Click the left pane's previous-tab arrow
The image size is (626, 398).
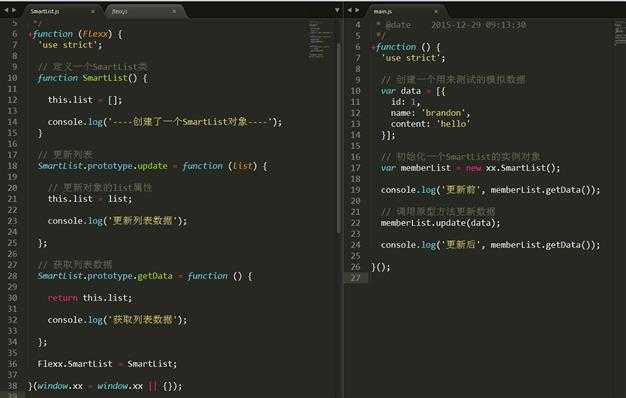(6, 10)
